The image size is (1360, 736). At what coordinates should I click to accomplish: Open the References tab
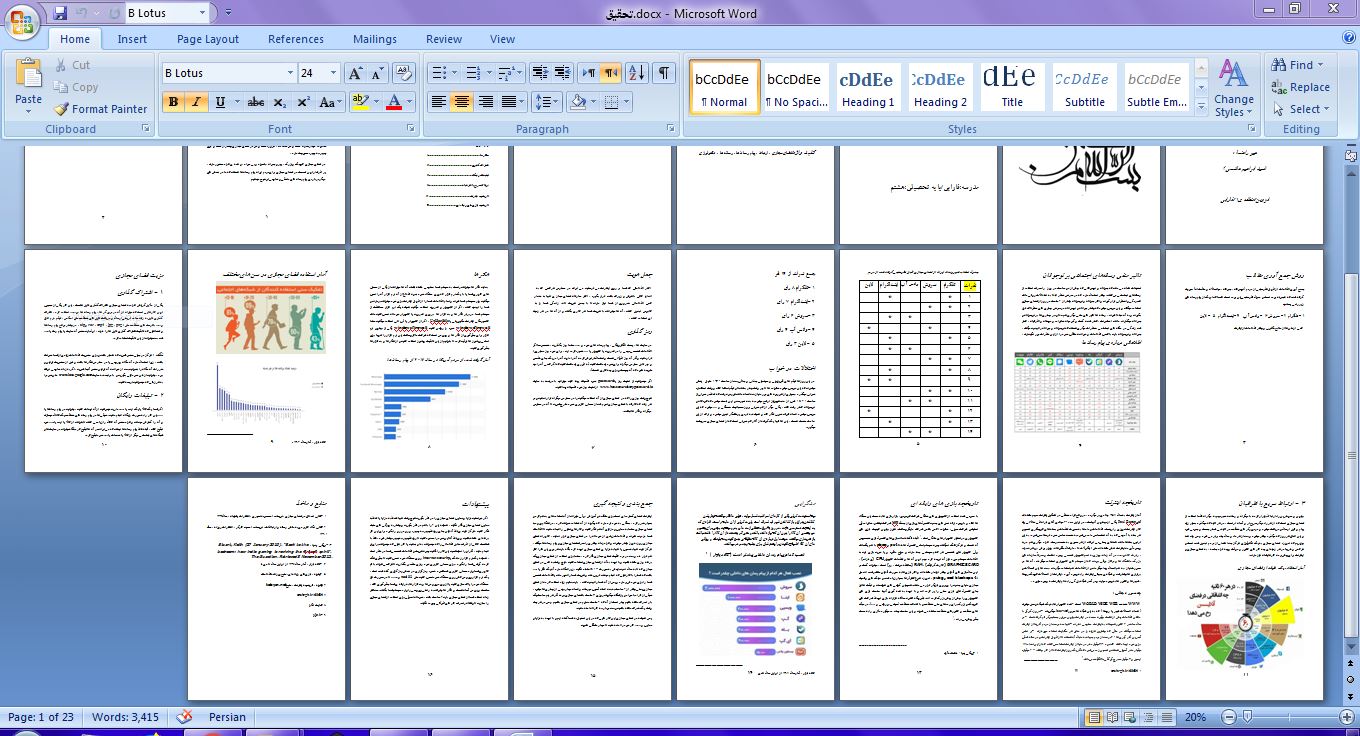tap(295, 39)
